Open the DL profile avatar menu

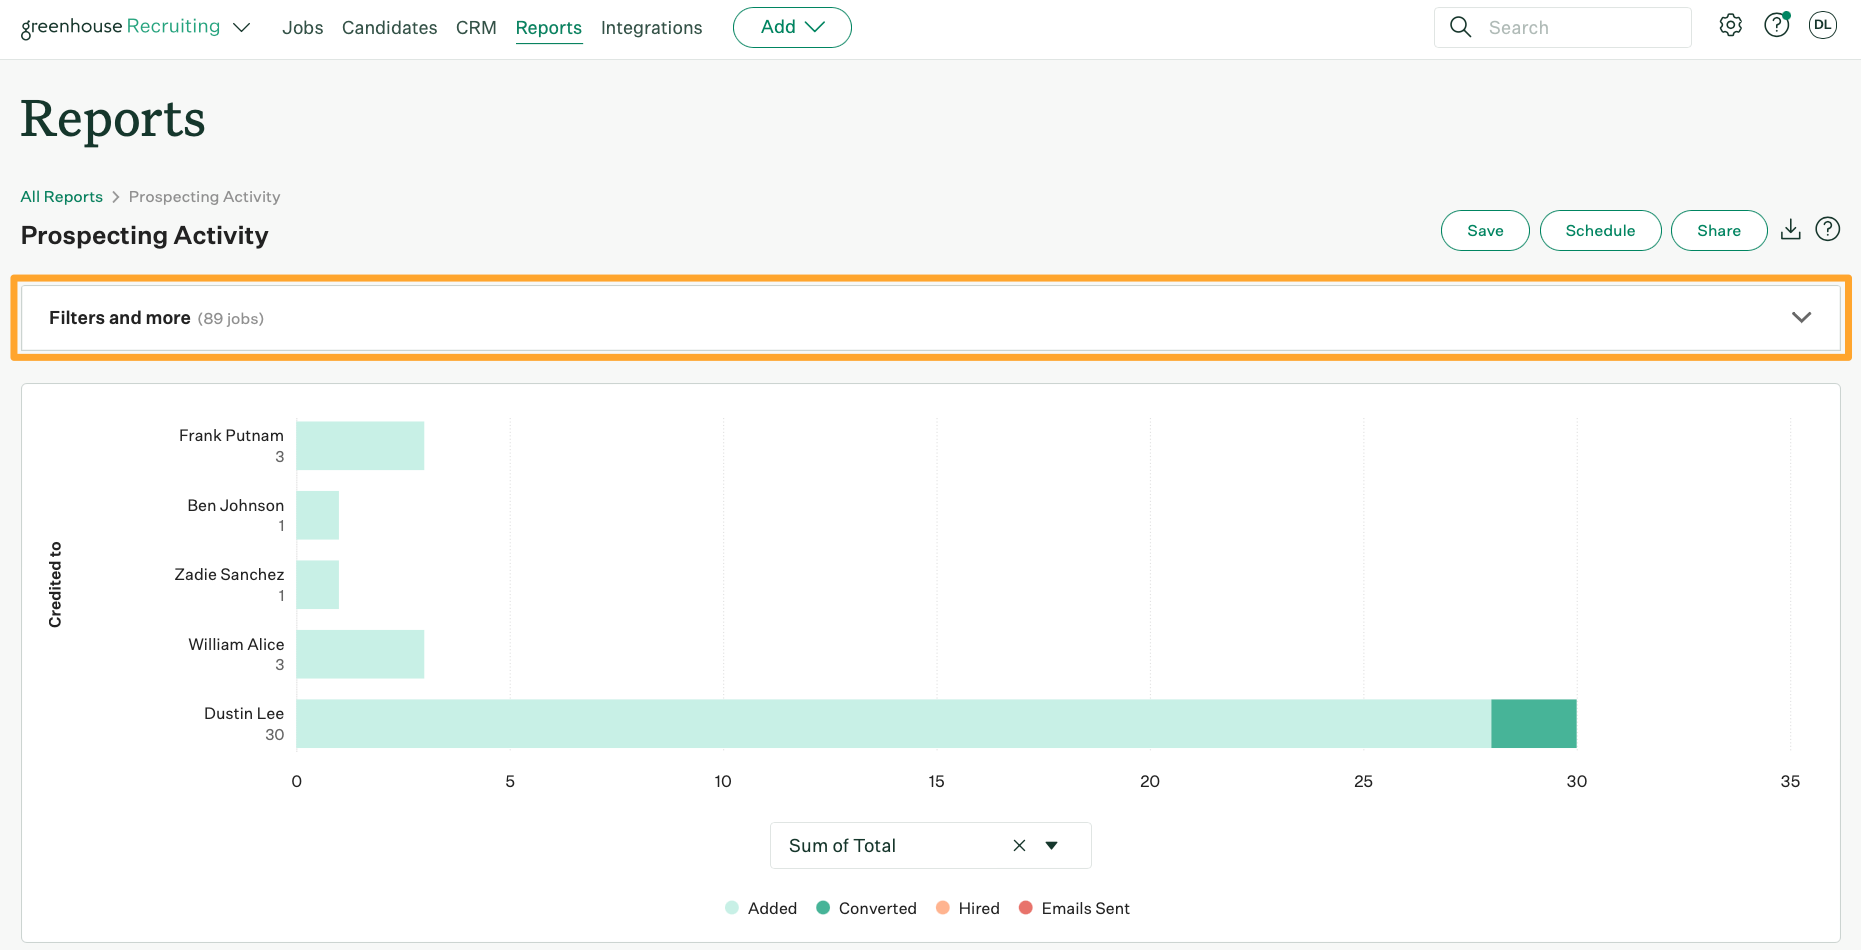point(1823,25)
